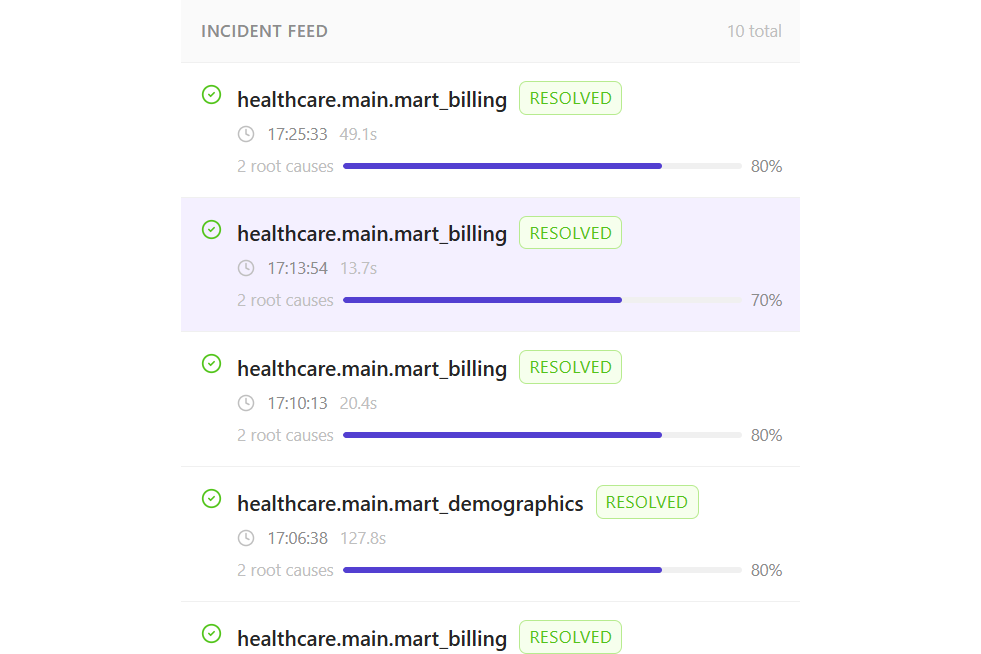Click check icon beside mart_demographics incident

[x=211, y=499]
